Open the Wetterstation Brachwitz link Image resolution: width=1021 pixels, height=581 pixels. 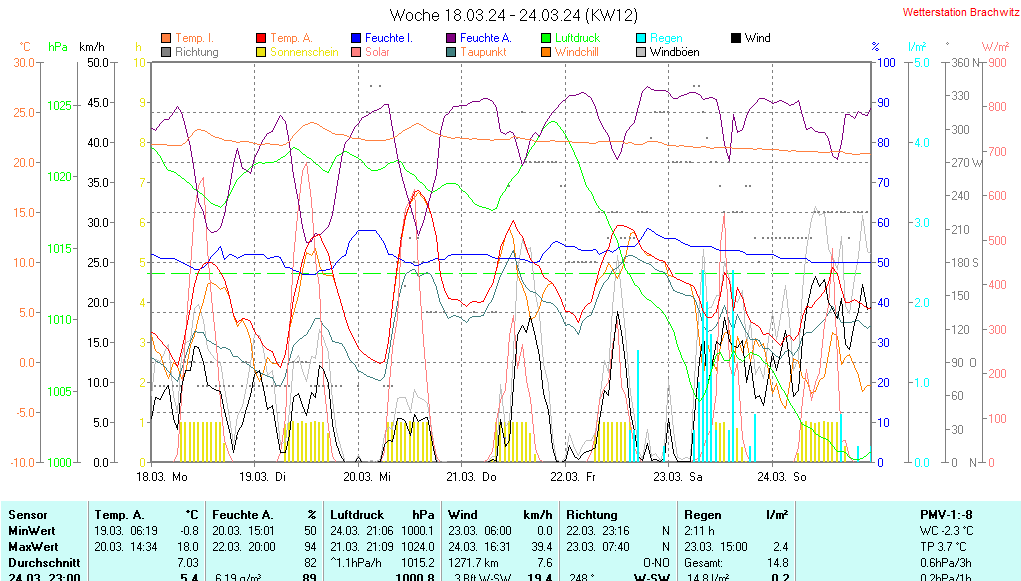click(x=955, y=13)
